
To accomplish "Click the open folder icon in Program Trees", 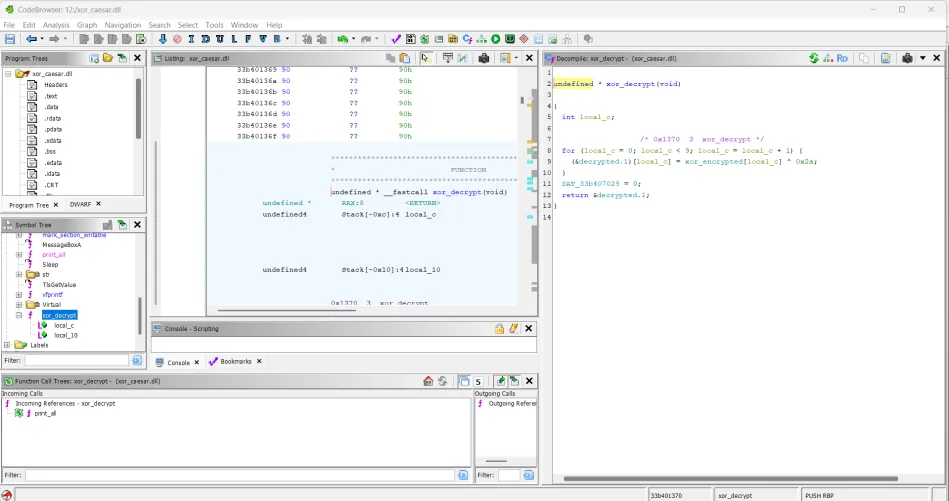I will click(x=108, y=58).
